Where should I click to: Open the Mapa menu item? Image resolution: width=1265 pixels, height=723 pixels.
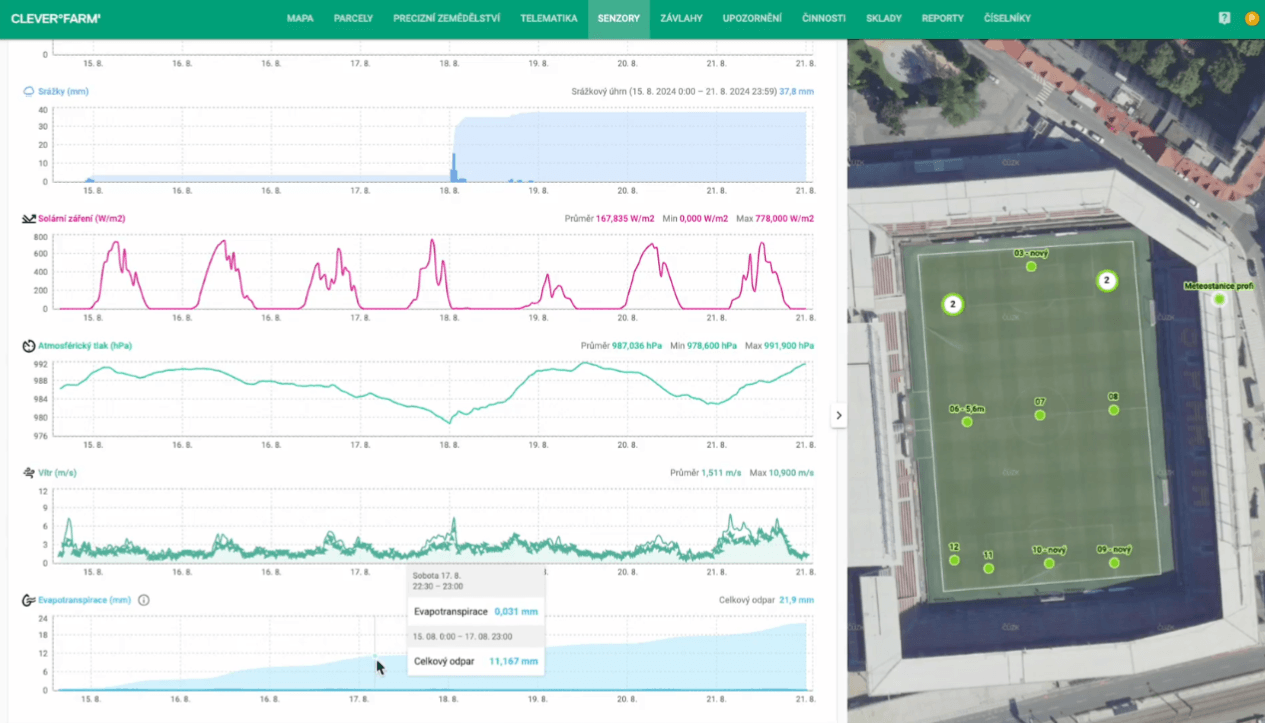point(300,18)
